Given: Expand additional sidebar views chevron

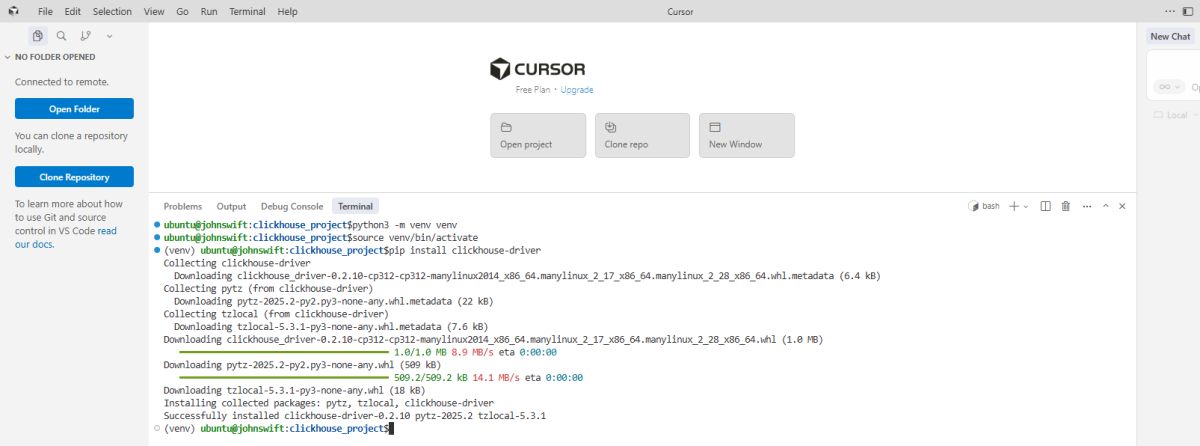Looking at the screenshot, I should [x=109, y=35].
